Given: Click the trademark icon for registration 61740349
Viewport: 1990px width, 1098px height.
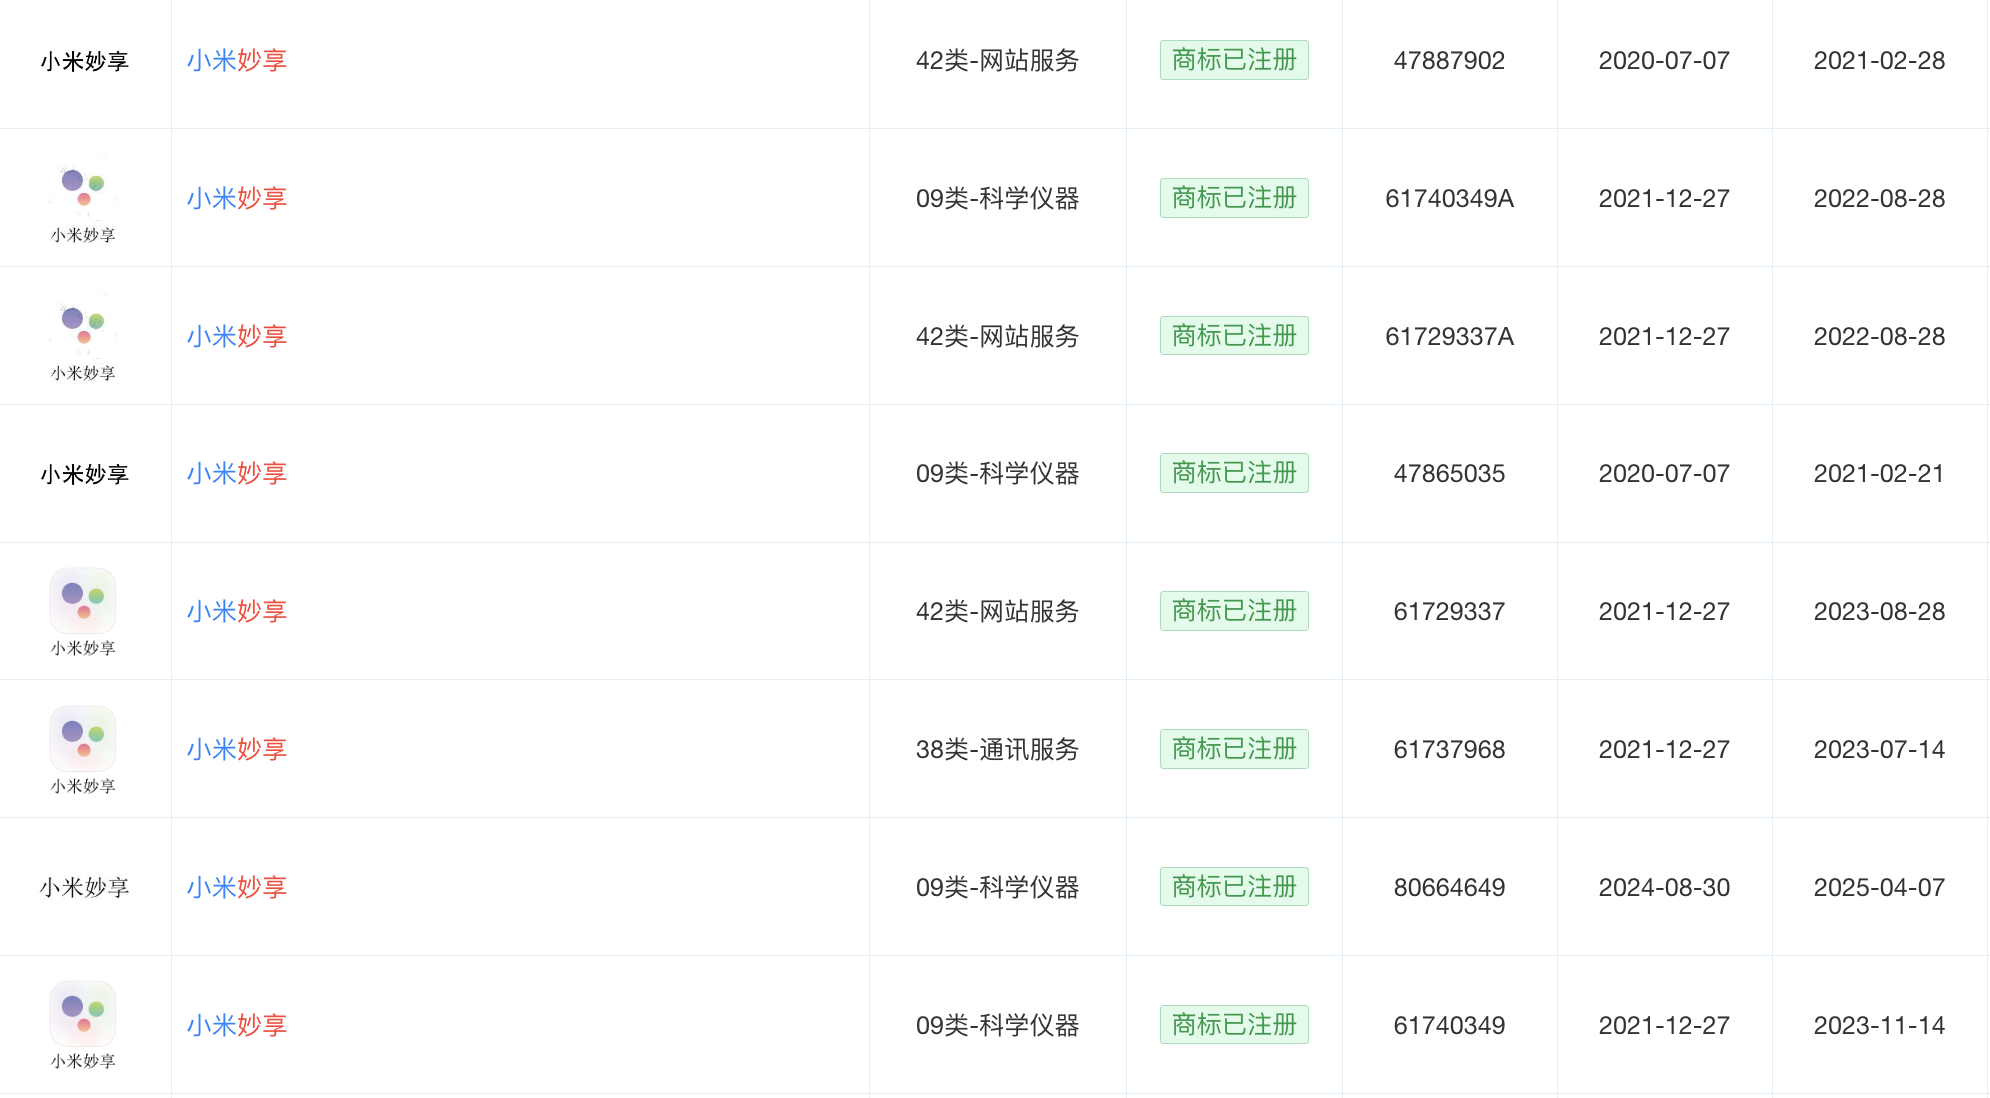Looking at the screenshot, I should pos(84,1023).
